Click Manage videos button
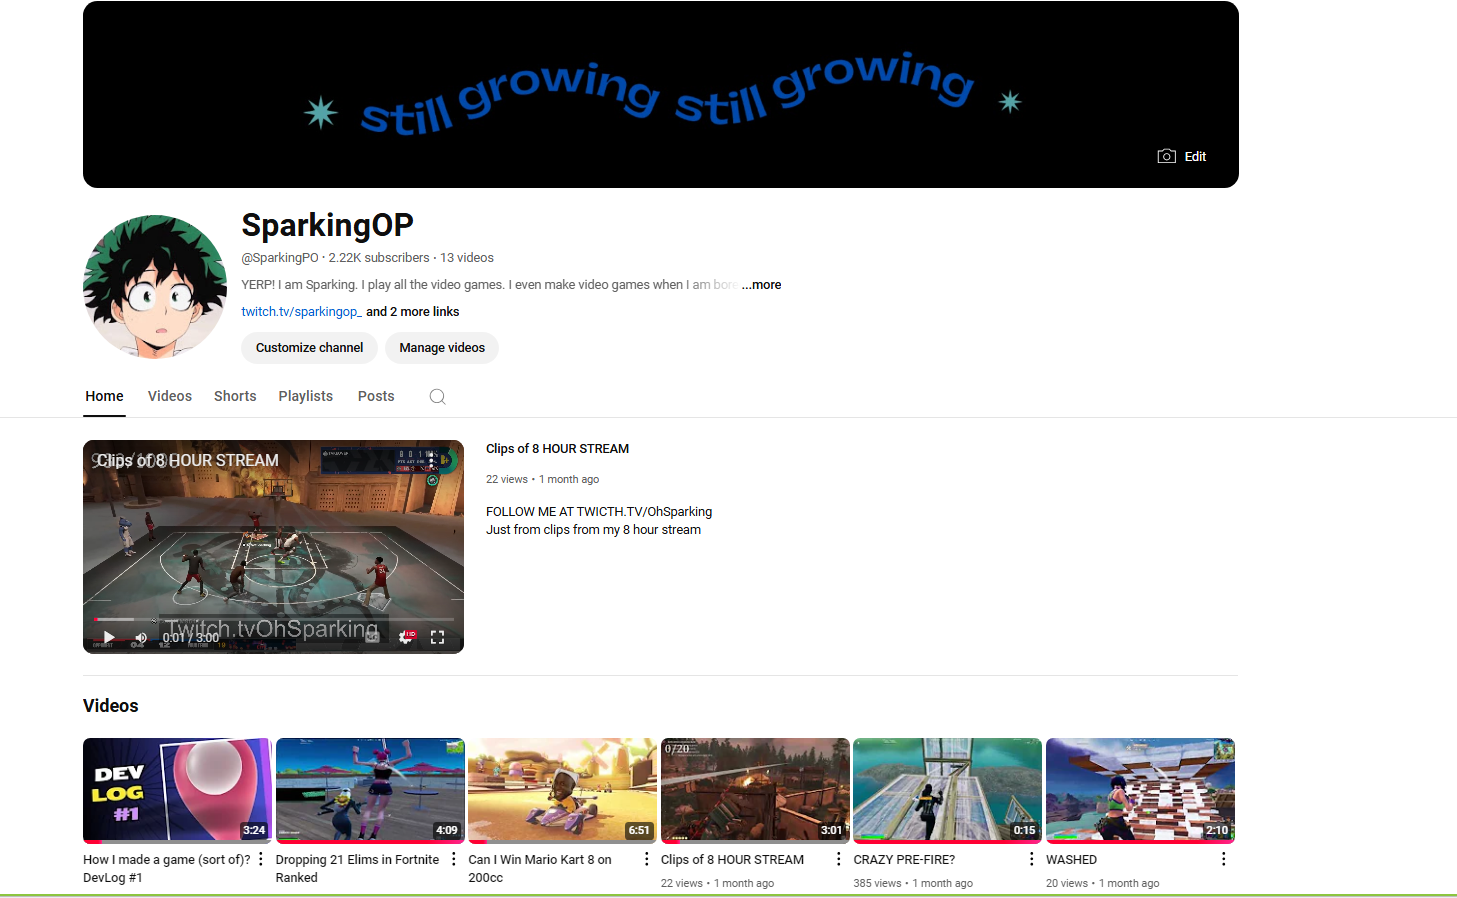The height and width of the screenshot is (898, 1457). (x=442, y=348)
